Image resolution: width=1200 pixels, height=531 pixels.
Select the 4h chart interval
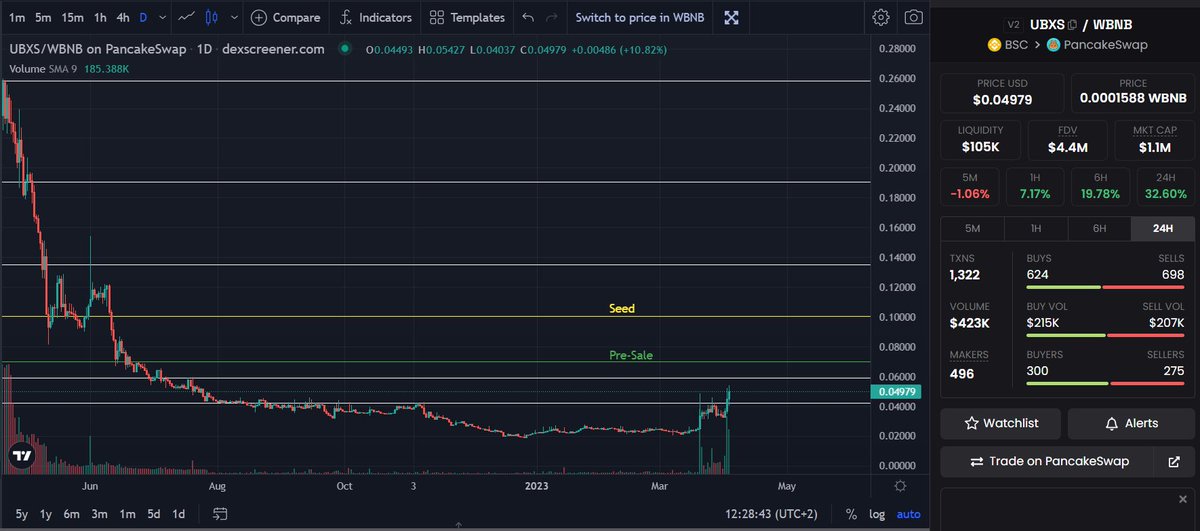coord(122,17)
